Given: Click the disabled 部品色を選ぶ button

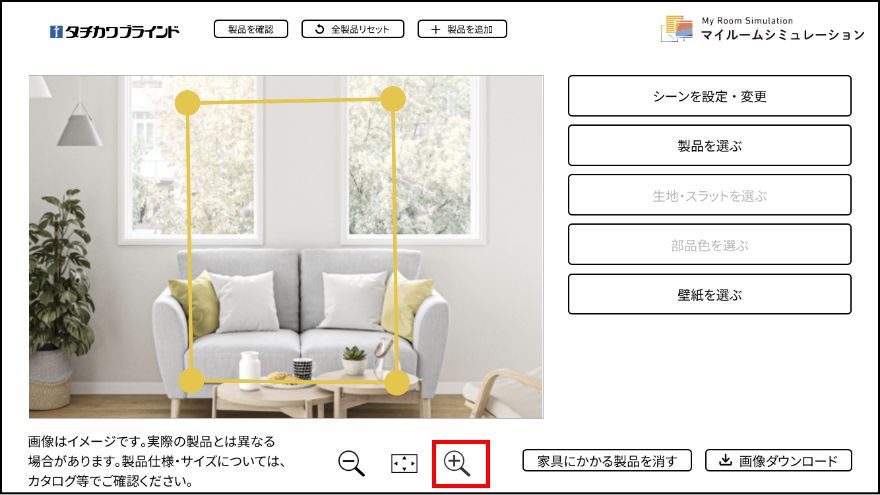Looking at the screenshot, I should (x=709, y=244).
